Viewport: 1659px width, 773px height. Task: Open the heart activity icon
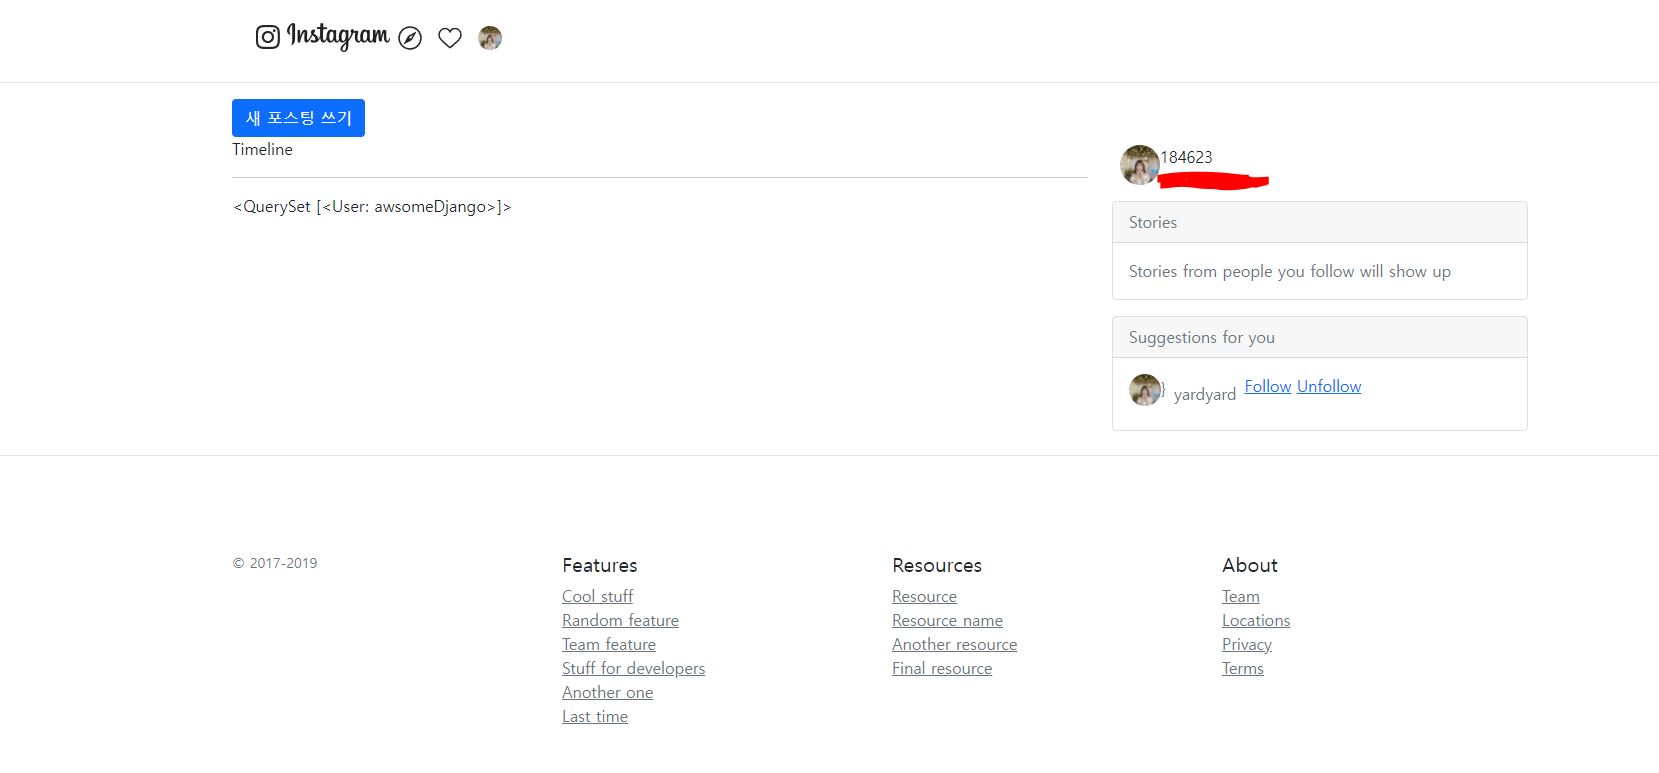click(450, 38)
